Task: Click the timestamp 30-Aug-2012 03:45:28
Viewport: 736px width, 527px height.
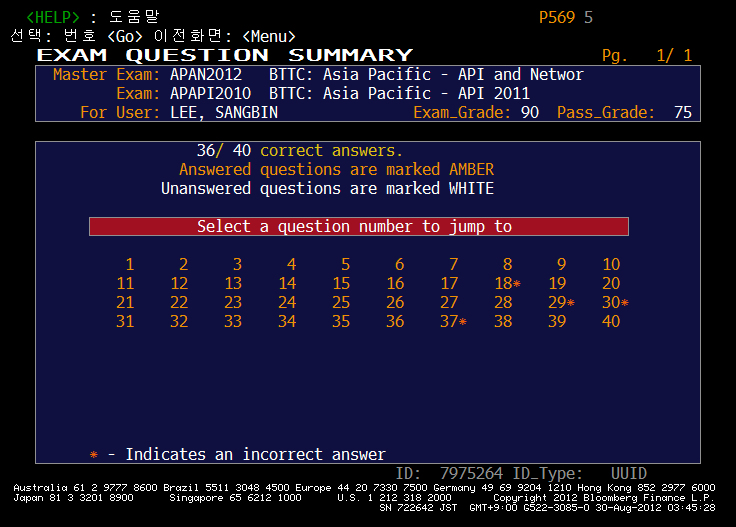Action: pyautogui.click(x=655, y=508)
